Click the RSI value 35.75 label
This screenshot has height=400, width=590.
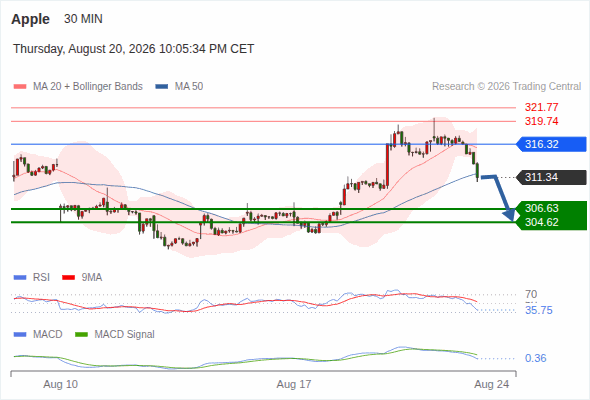click(539, 310)
